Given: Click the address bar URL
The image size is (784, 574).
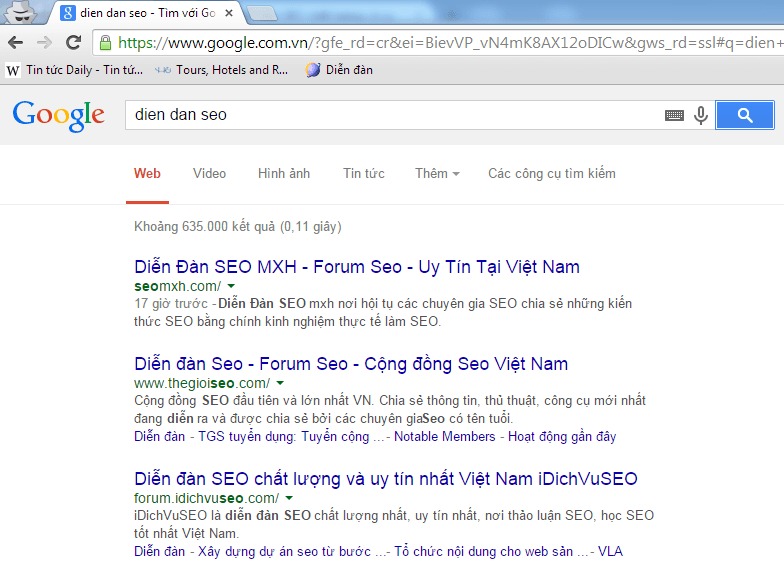Looking at the screenshot, I should click(450, 43).
